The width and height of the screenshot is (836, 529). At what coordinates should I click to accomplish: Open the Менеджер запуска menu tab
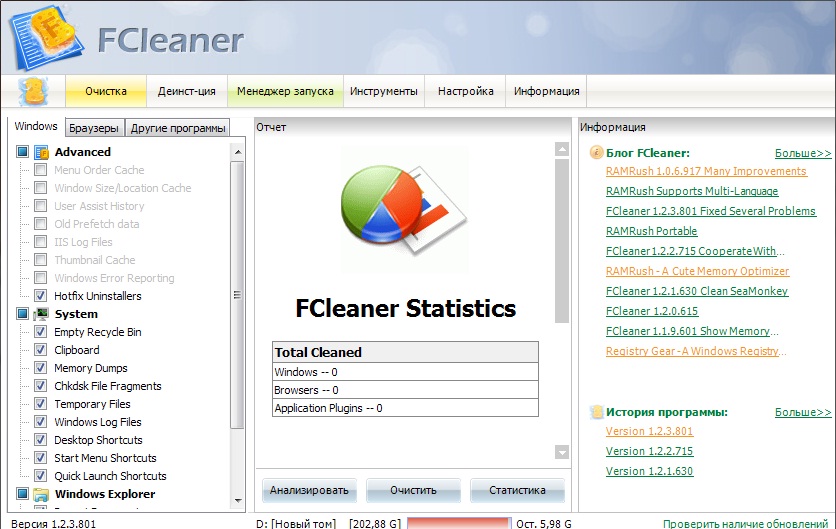[285, 91]
